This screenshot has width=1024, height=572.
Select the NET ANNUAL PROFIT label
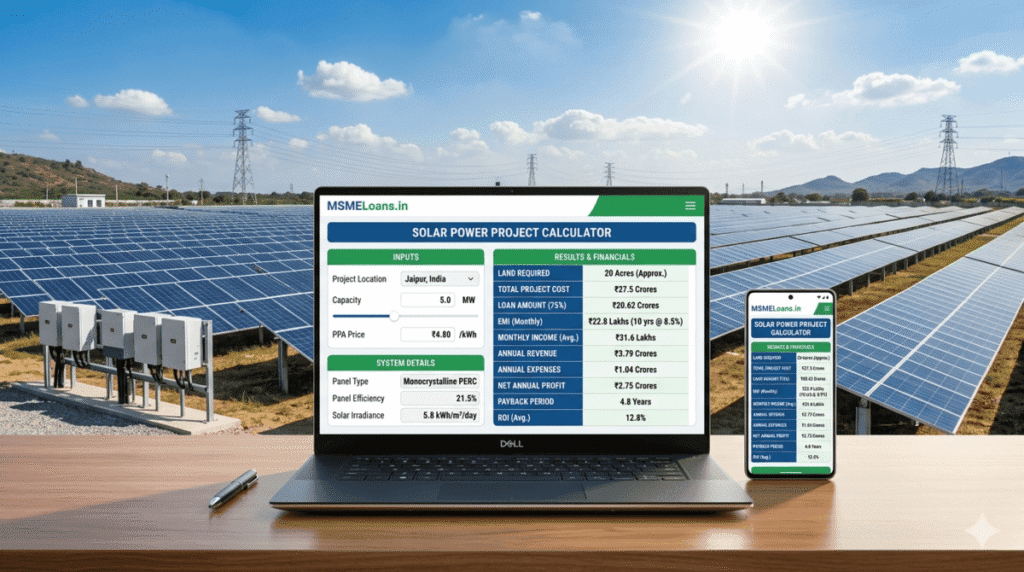coord(532,385)
